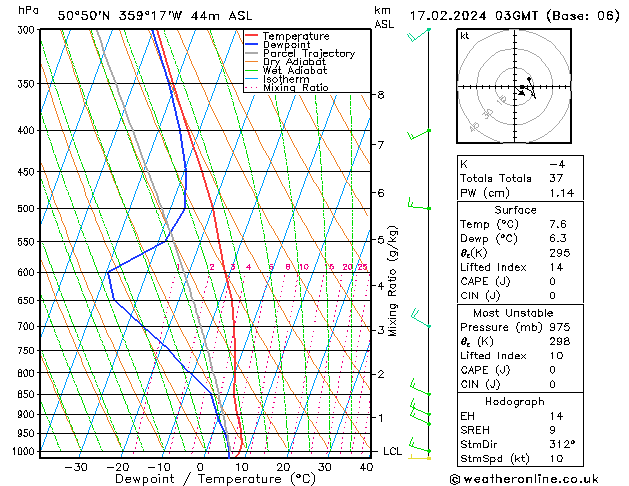The image size is (629, 486).
Task: Click the wind barb at 300 hPa
Action: 419,35
